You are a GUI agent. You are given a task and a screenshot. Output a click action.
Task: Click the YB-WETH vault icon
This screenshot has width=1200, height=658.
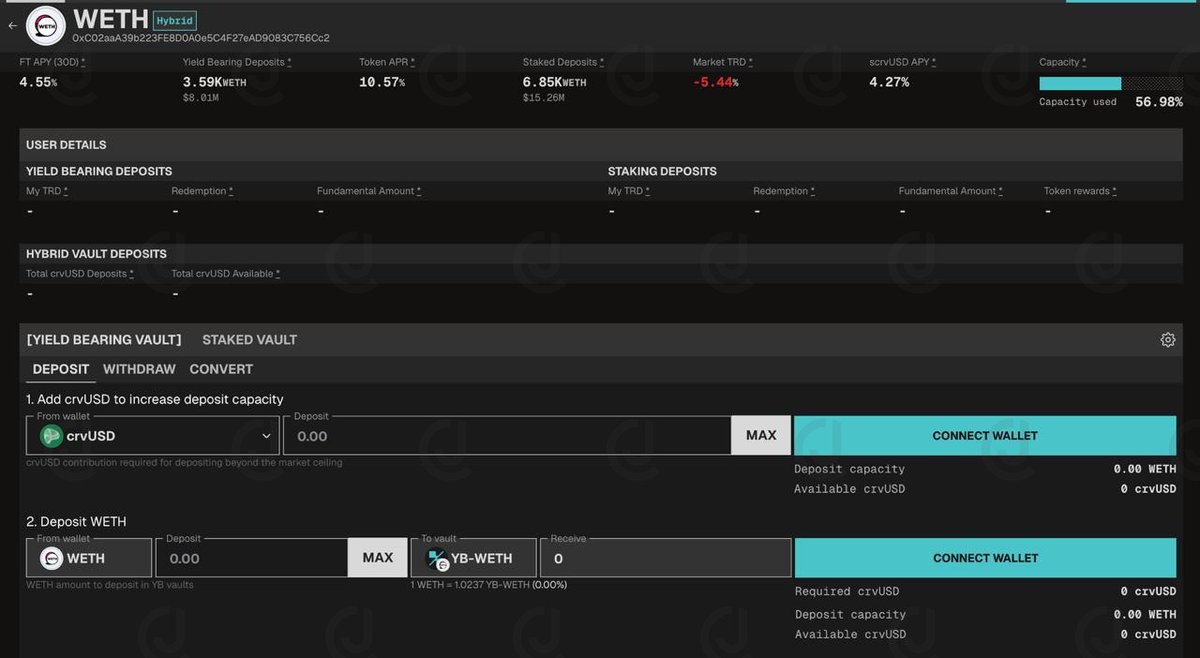438,559
